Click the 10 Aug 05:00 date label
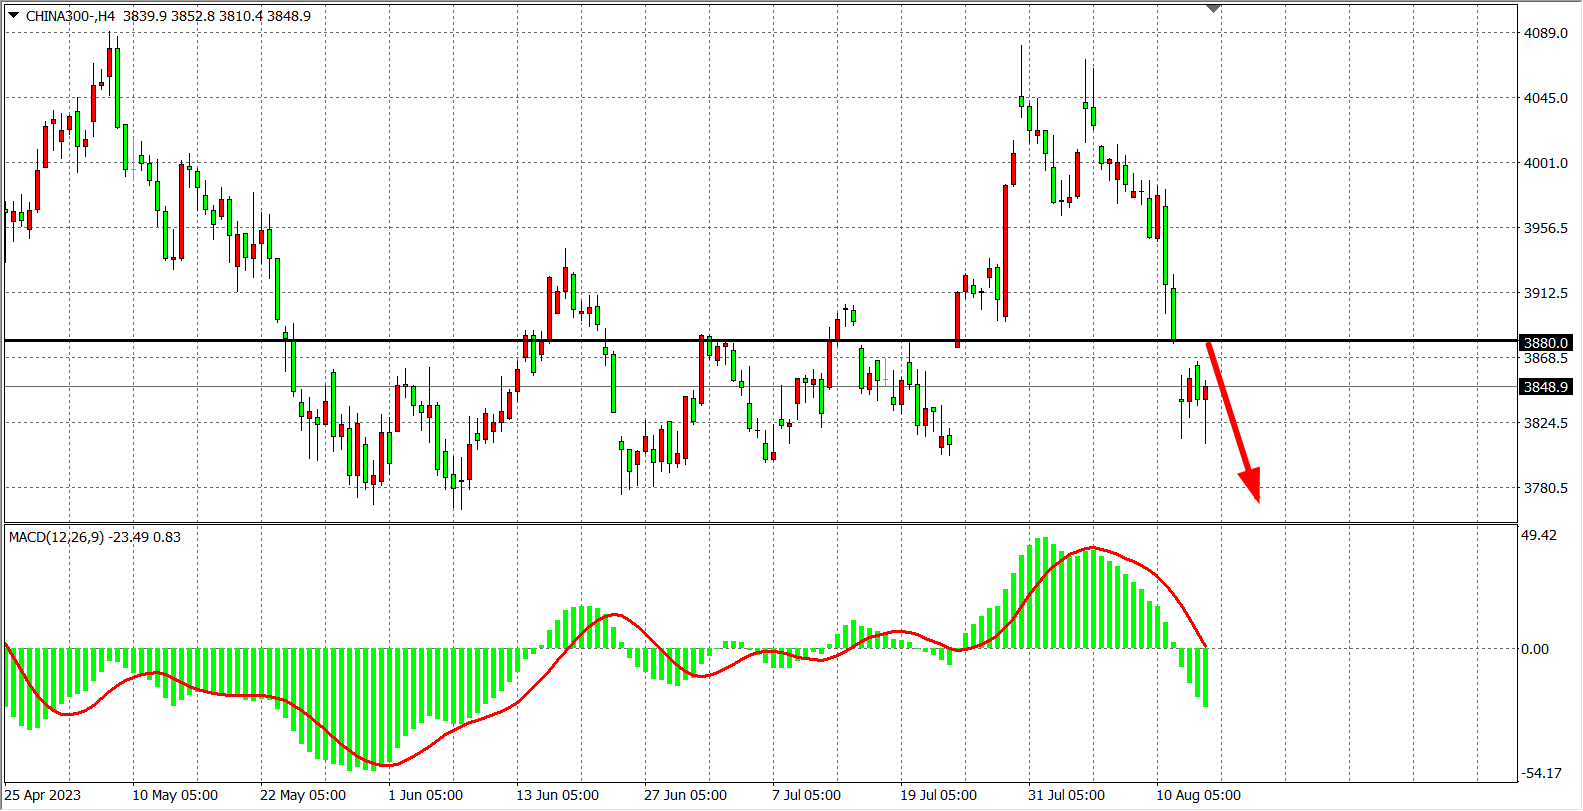Image resolution: width=1583 pixels, height=811 pixels. click(x=1198, y=795)
